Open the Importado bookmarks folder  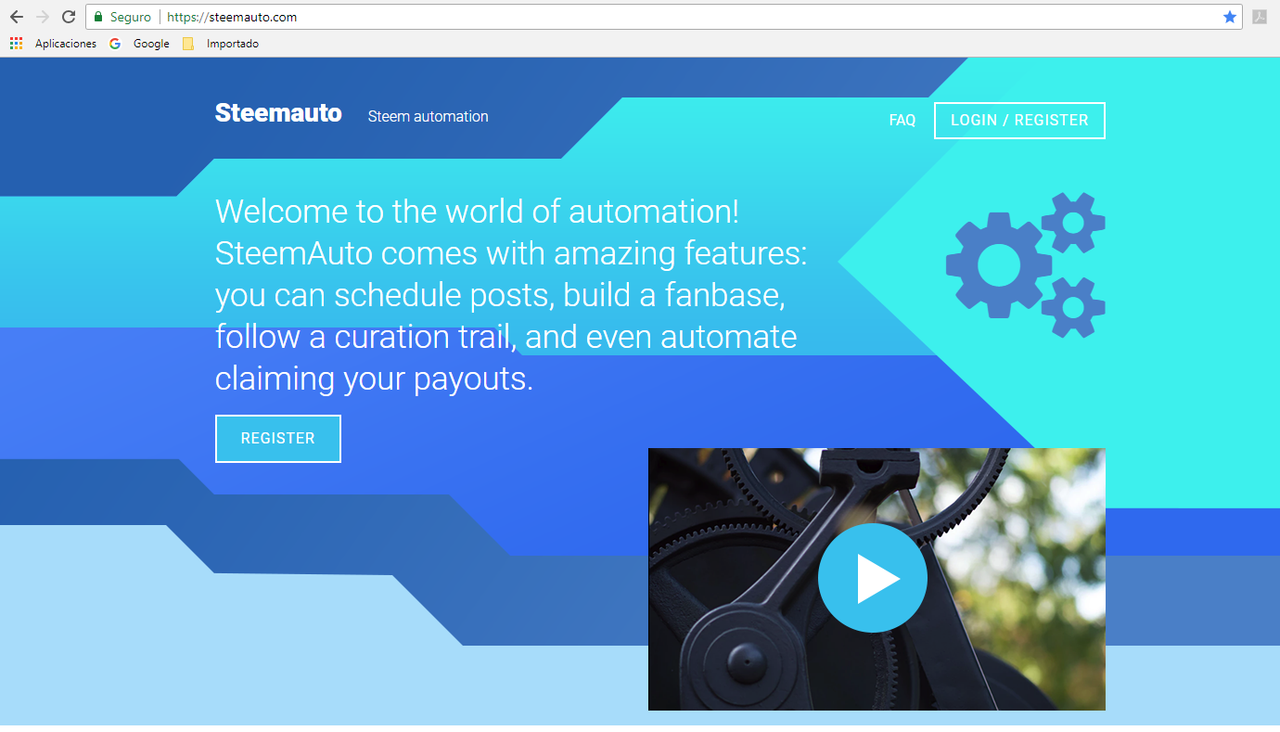click(x=221, y=44)
